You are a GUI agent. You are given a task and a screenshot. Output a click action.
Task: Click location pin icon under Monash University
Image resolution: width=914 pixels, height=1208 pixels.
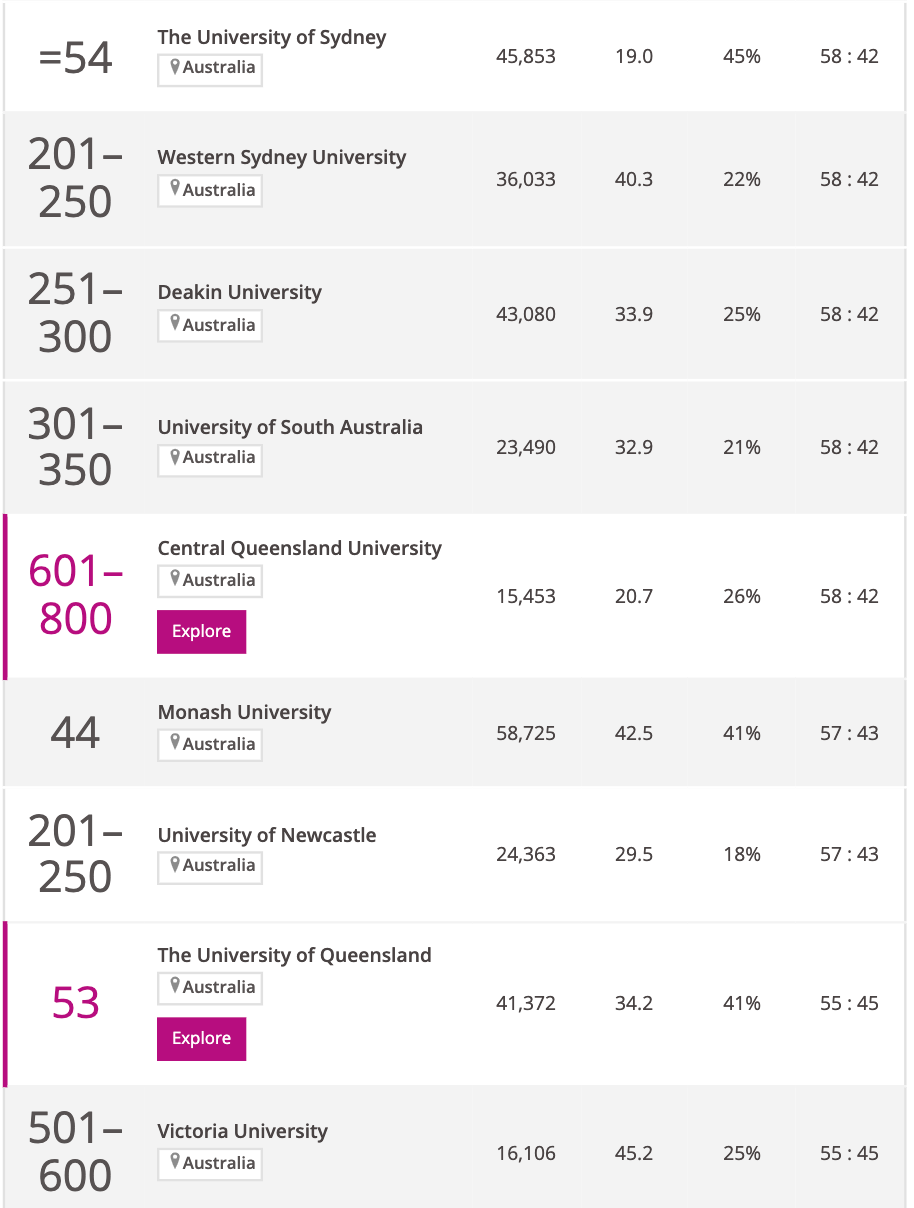[x=175, y=743]
